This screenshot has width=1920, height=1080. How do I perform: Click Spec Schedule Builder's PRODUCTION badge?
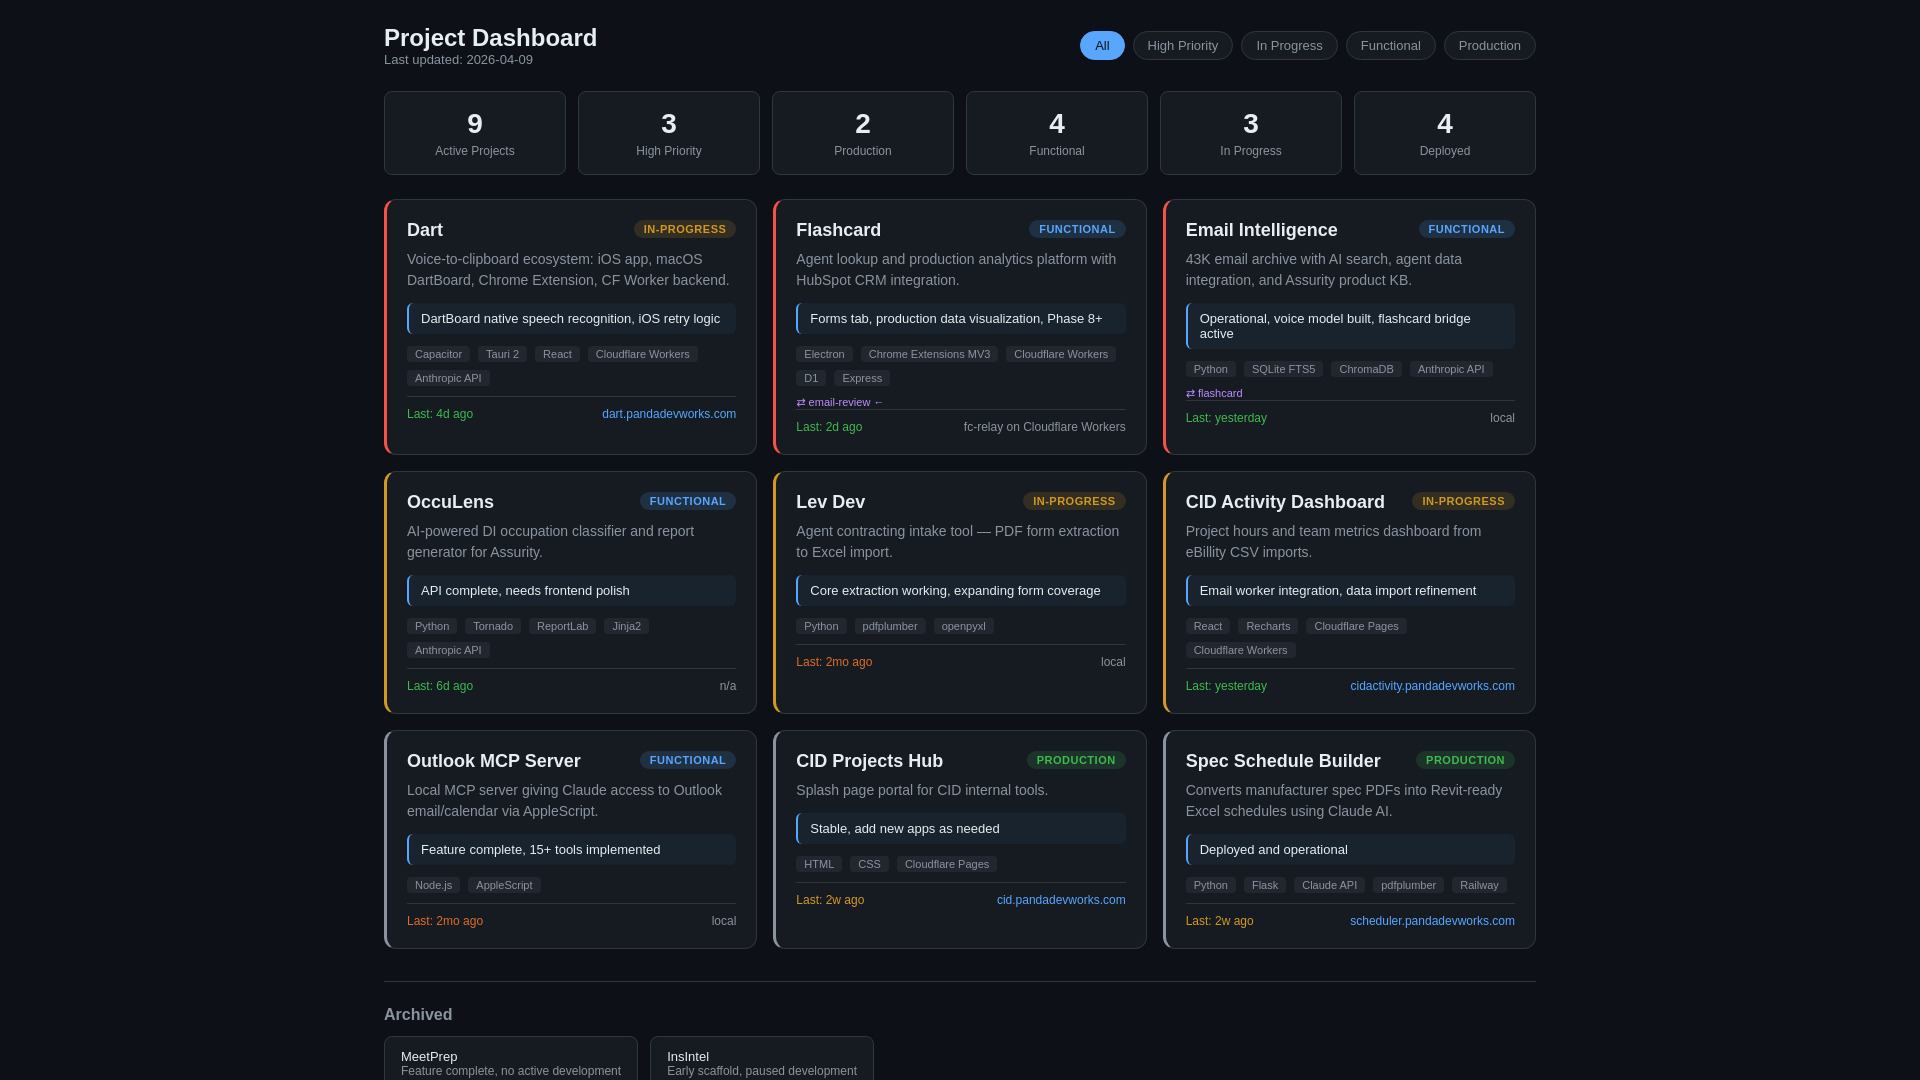1465,760
